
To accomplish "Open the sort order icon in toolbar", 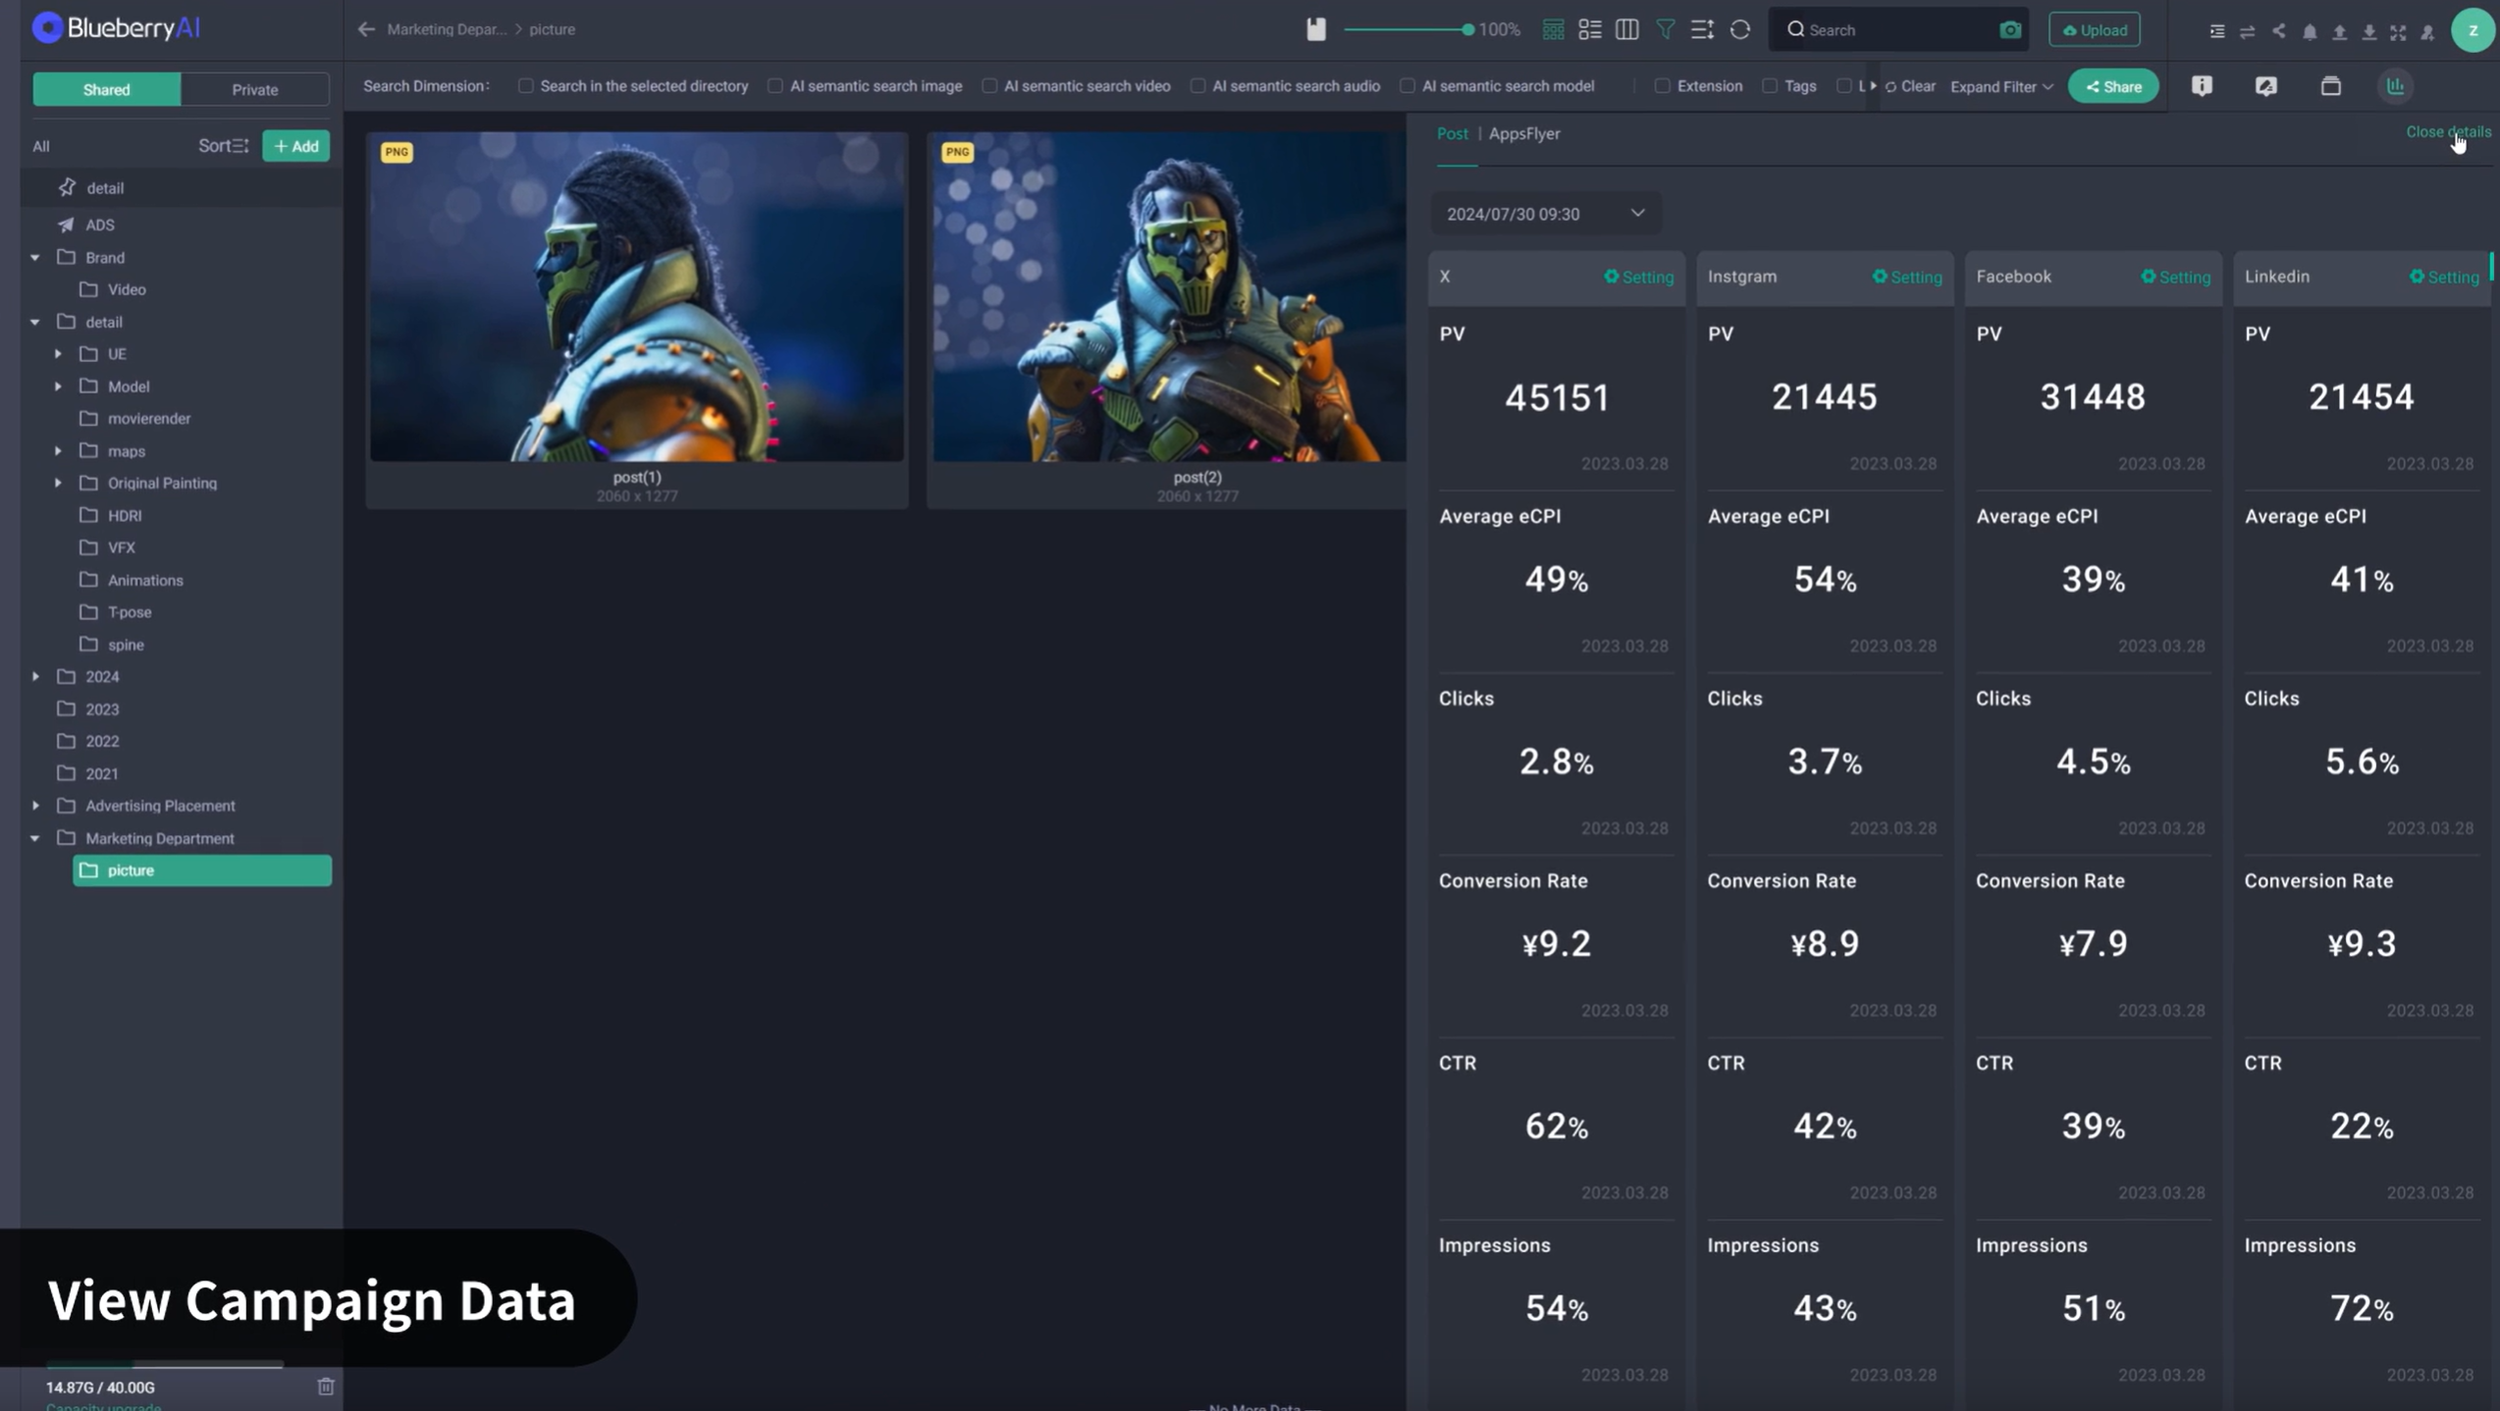I will click(1702, 29).
